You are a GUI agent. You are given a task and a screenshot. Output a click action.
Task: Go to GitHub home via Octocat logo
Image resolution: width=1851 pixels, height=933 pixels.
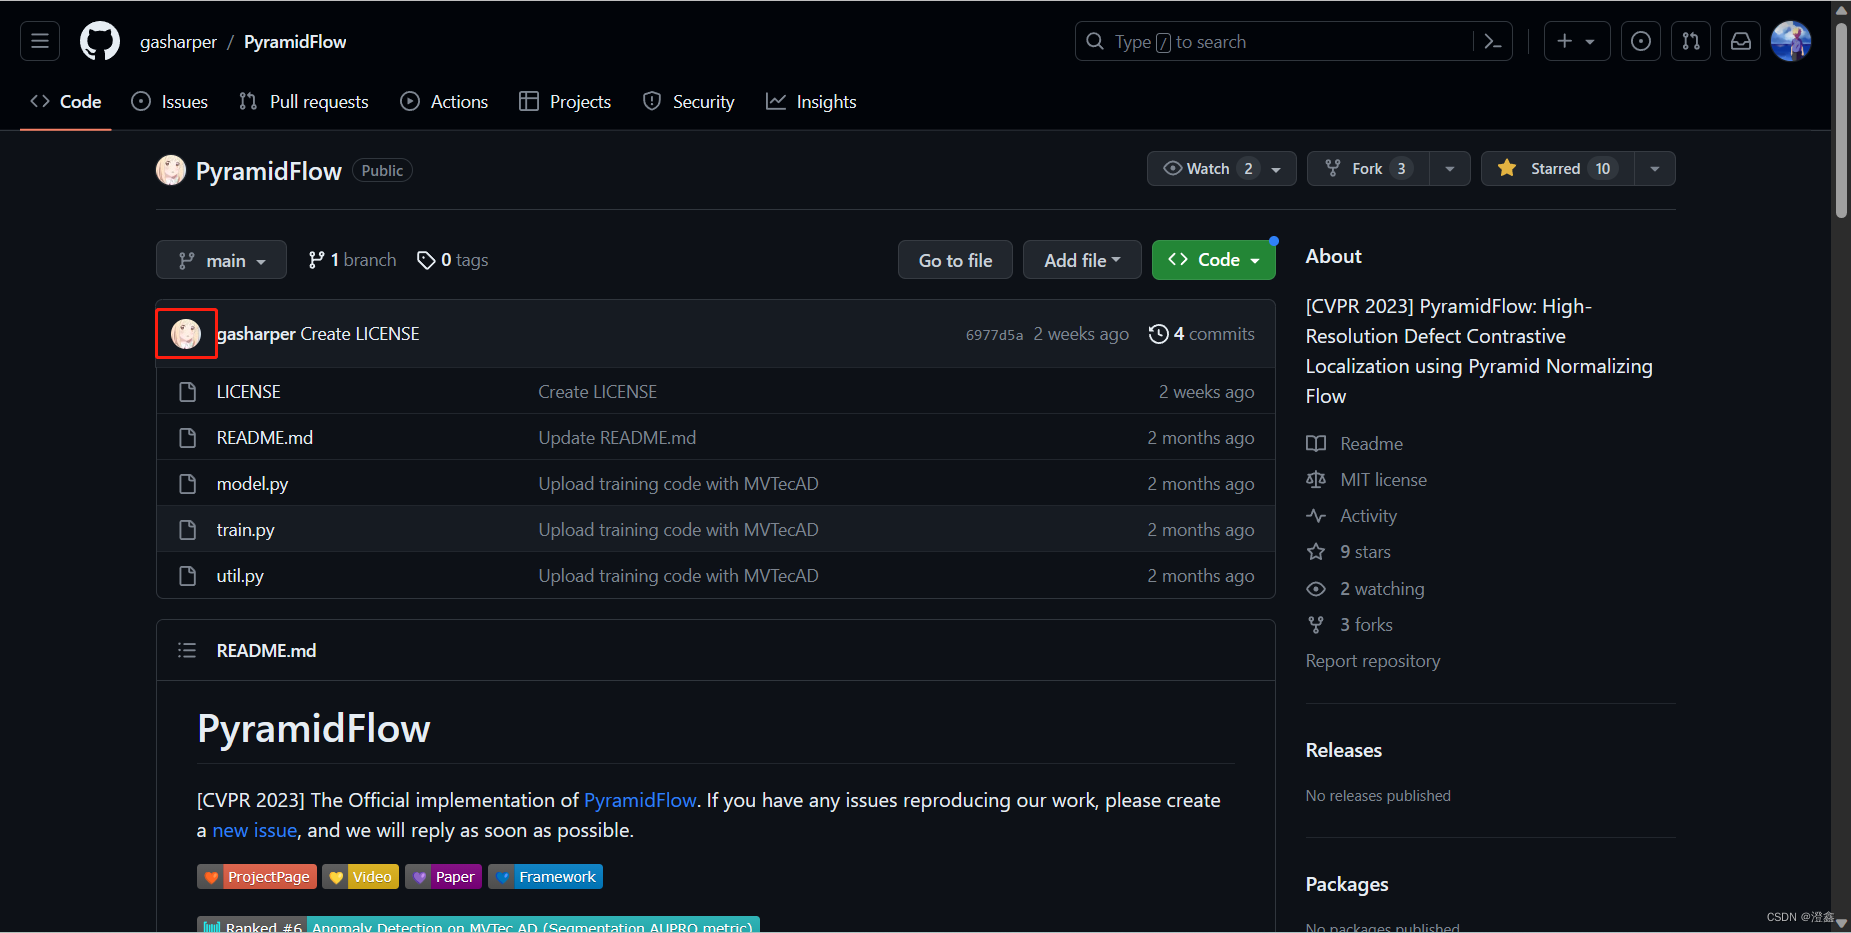coord(100,41)
